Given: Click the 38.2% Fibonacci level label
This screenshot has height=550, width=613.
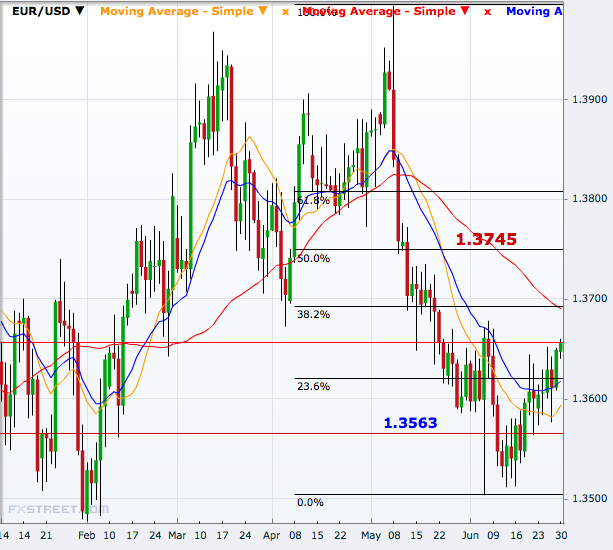Looking at the screenshot, I should click(313, 314).
